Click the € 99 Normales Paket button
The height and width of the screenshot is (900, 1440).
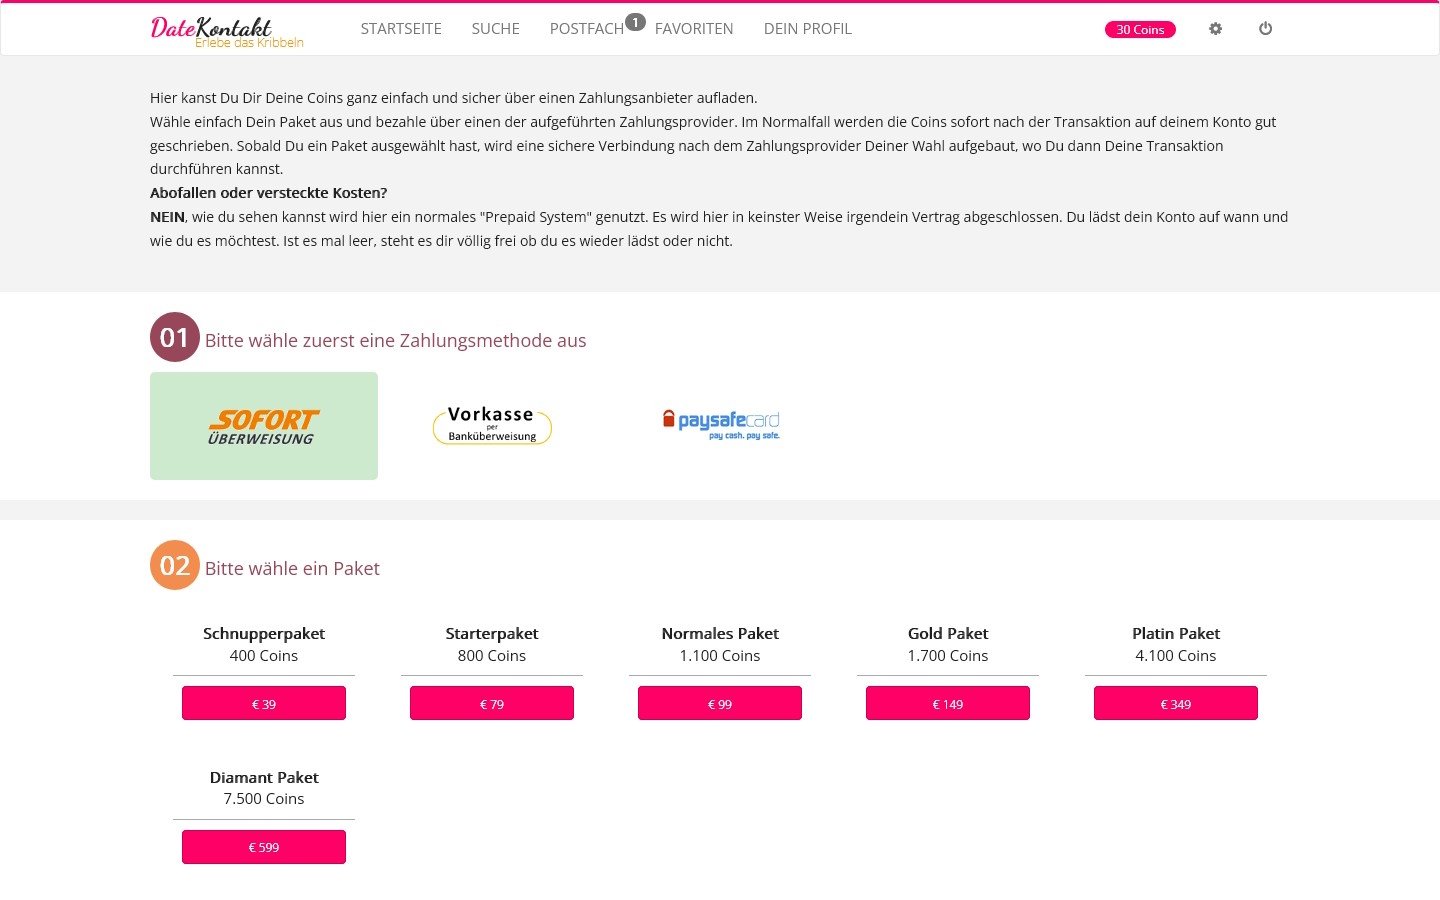click(x=720, y=703)
